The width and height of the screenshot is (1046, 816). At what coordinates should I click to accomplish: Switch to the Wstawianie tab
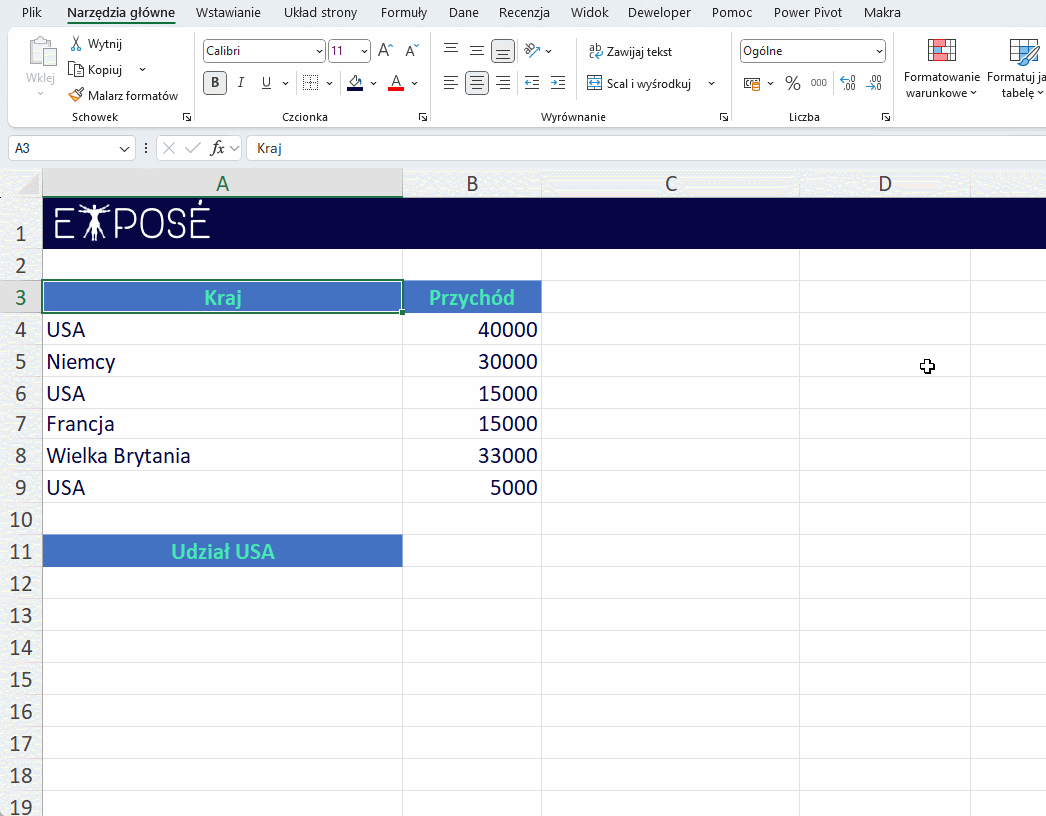point(228,12)
